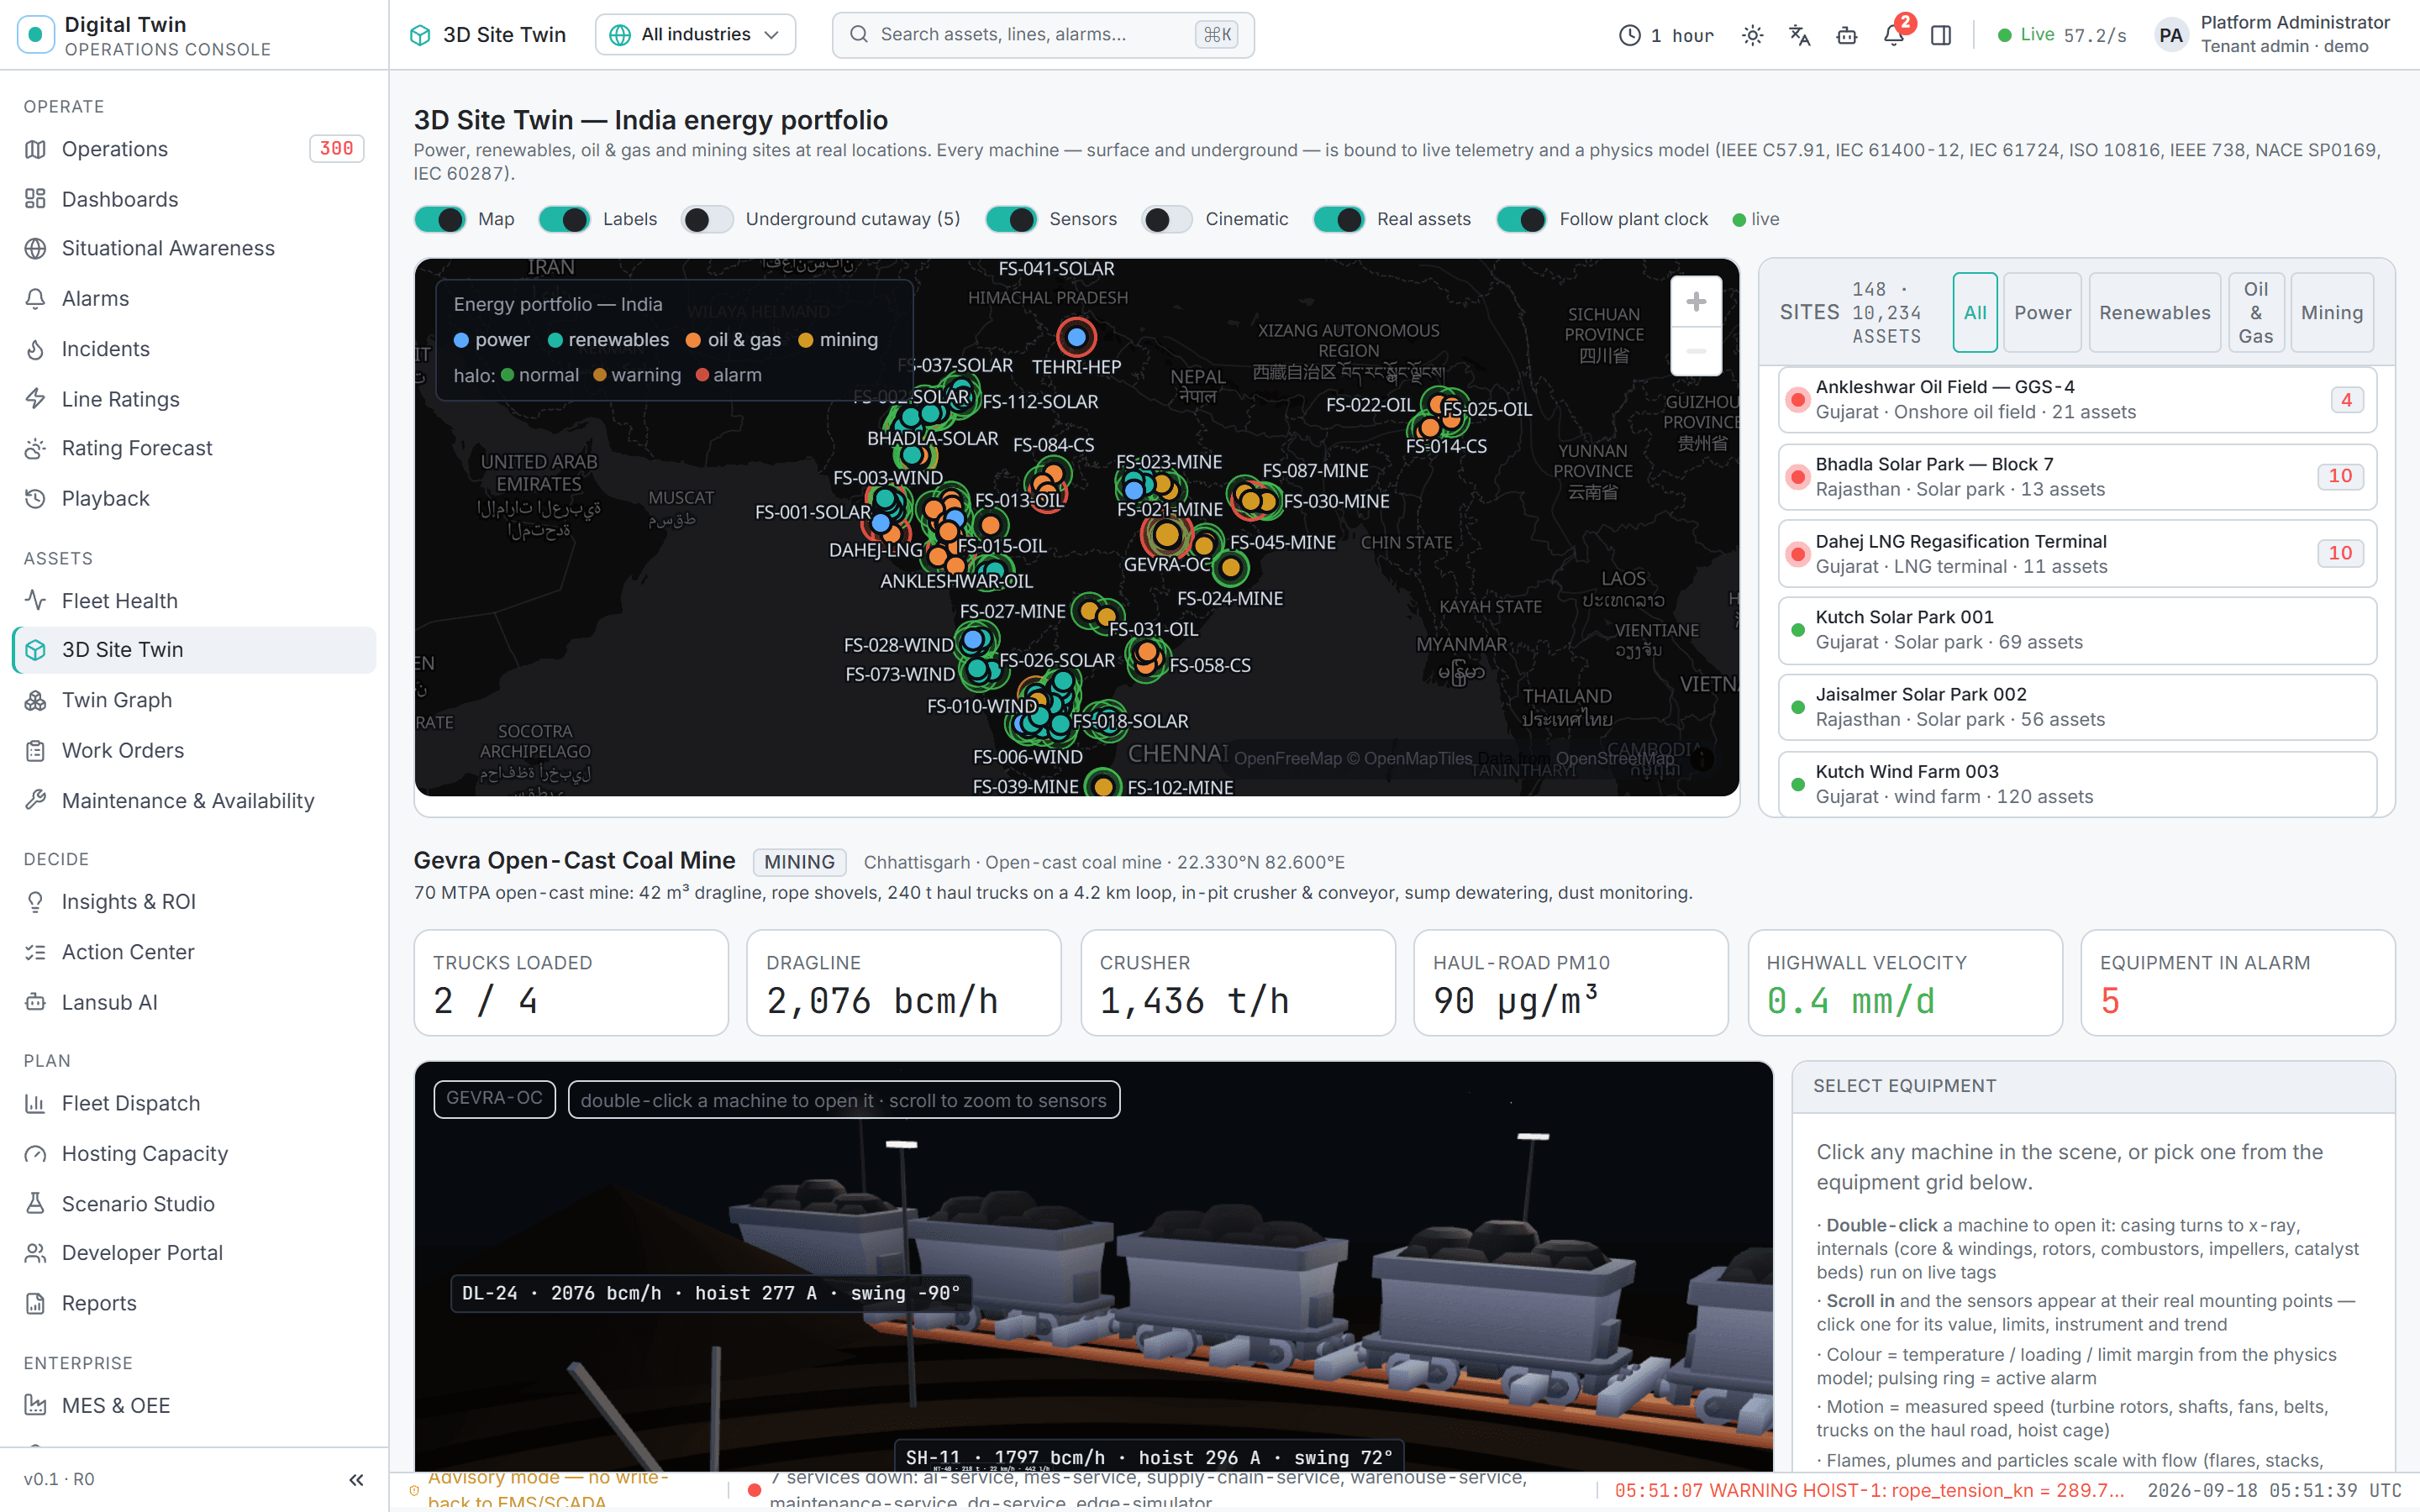Open the Developer Portal
Viewport: 2420px width, 1512px height.
tap(194, 1252)
